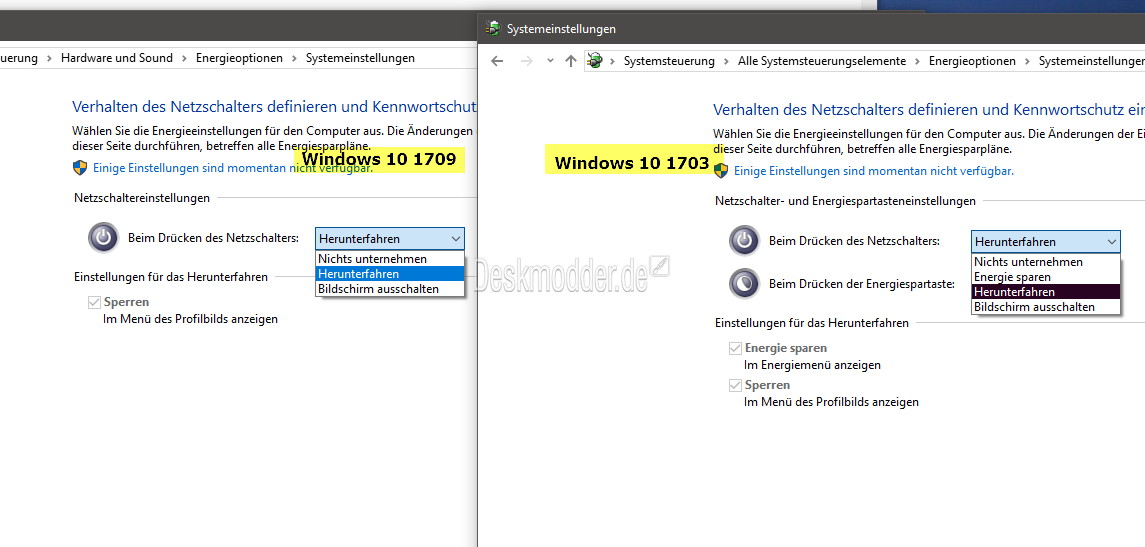This screenshot has height=547, width=1145.
Task: Expand chevron after Hardware und Sound breadcrumb
Action: 185,58
